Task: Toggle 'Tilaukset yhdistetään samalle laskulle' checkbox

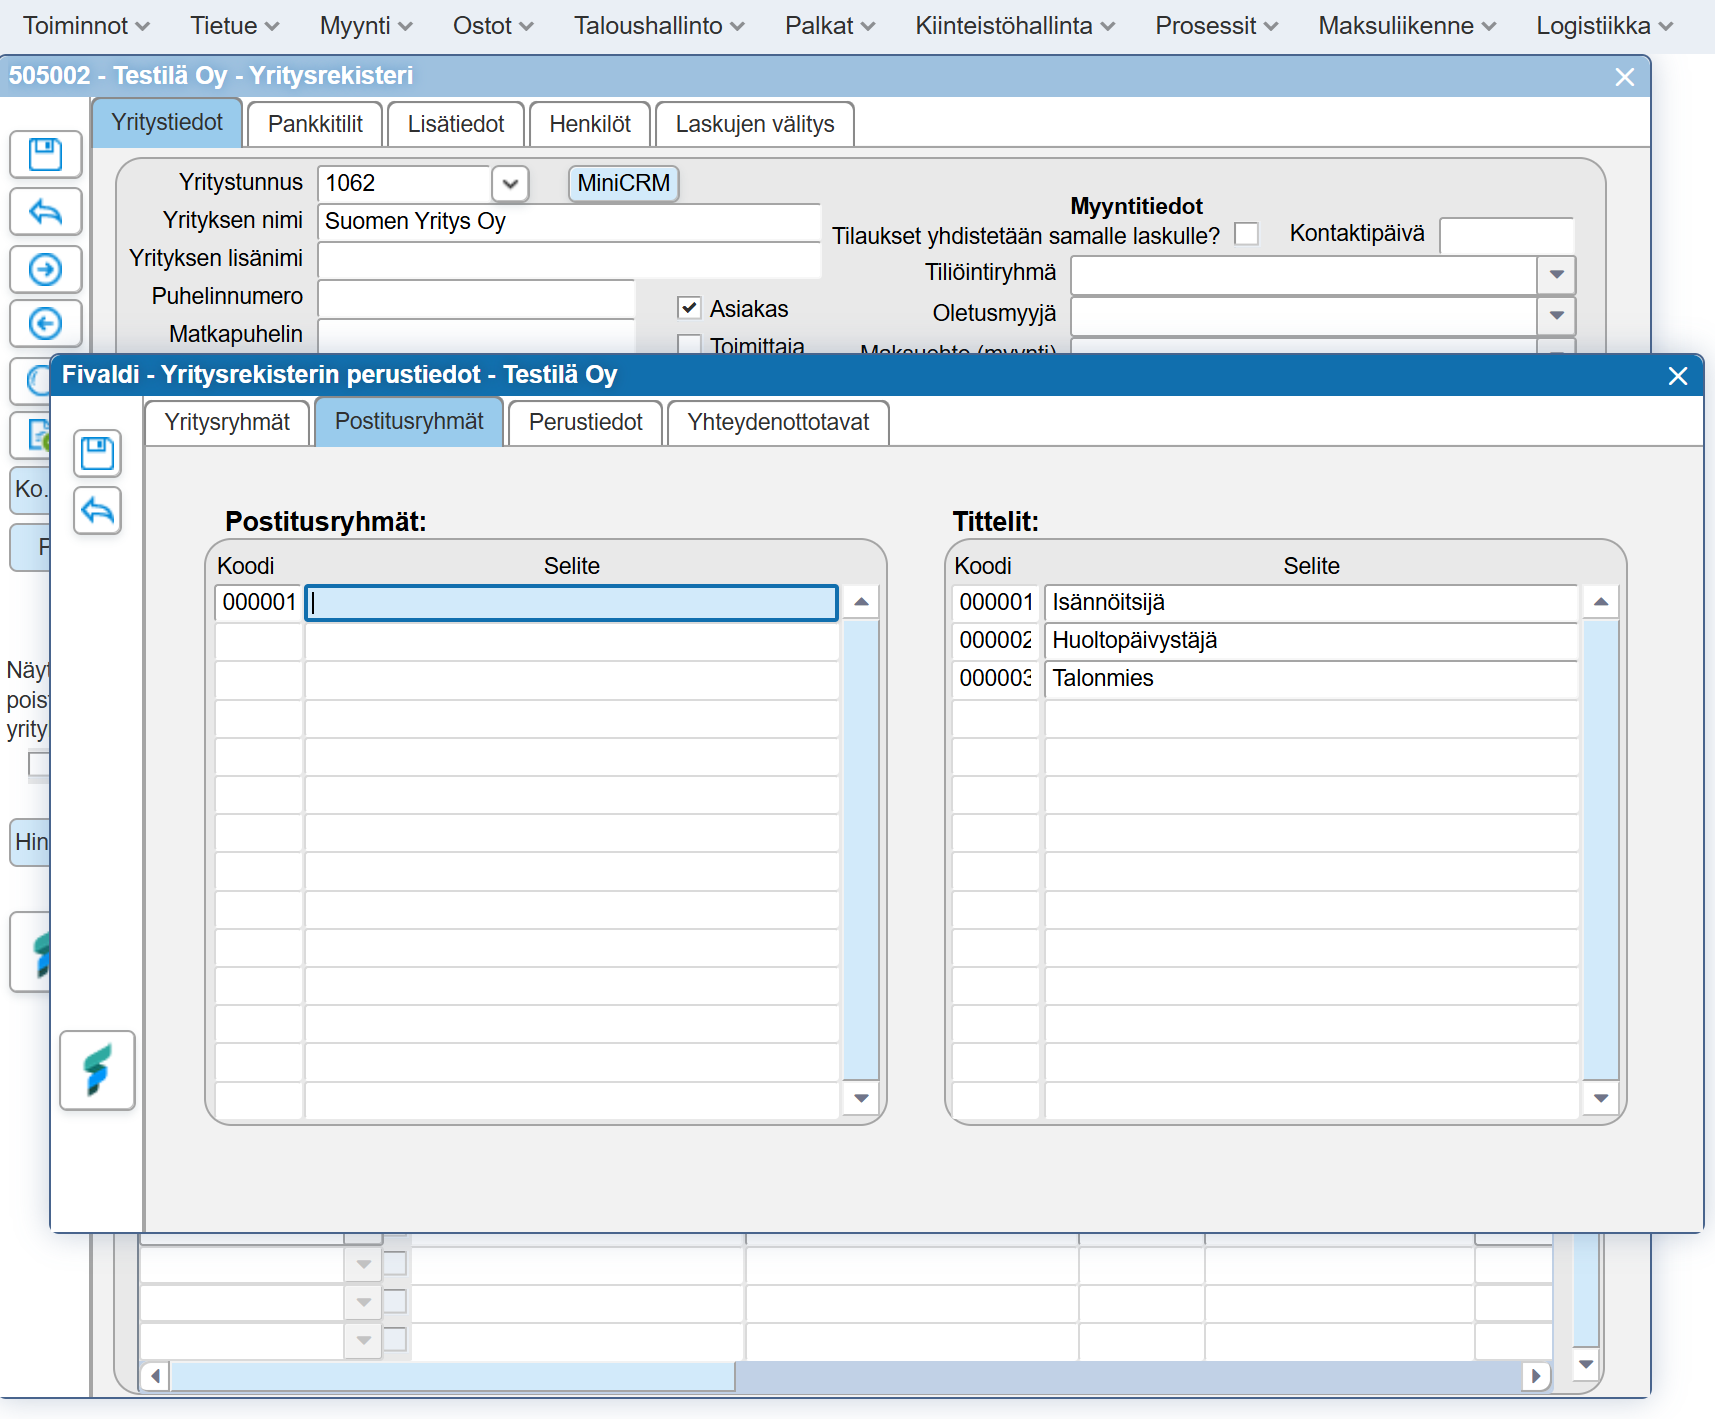Action: click(1246, 234)
